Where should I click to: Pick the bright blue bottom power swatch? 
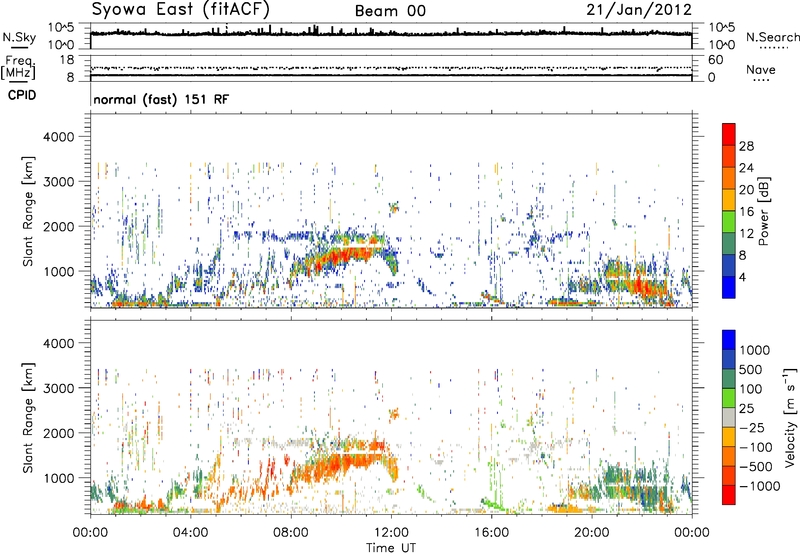[729, 287]
